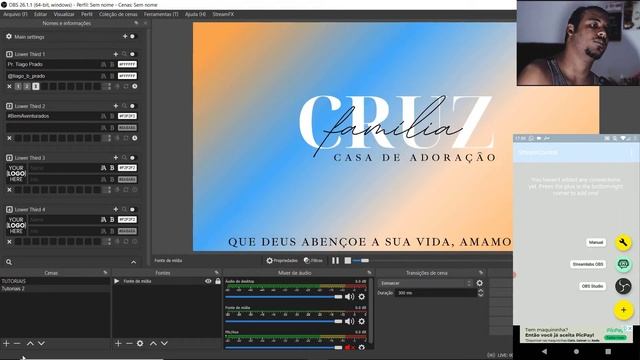Move source down in Fontes list
This screenshot has height=360, width=640.
(164, 344)
